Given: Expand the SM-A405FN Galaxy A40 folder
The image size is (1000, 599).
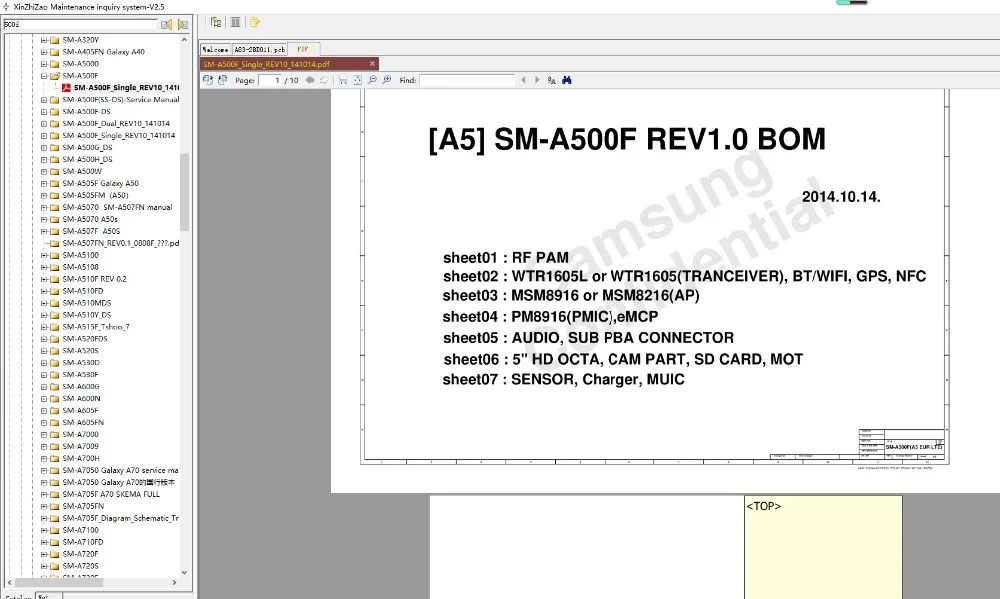Looking at the screenshot, I should (44, 52).
